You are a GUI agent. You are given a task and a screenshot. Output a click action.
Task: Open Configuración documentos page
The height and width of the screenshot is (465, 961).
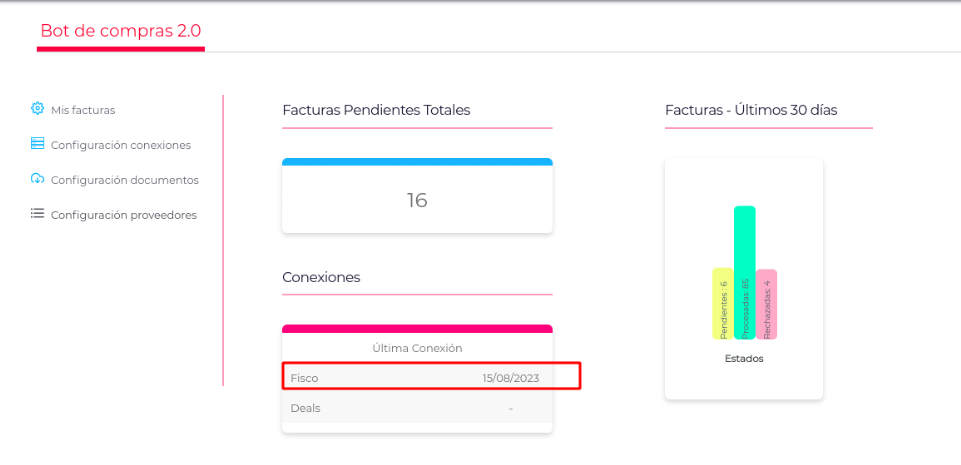click(124, 180)
